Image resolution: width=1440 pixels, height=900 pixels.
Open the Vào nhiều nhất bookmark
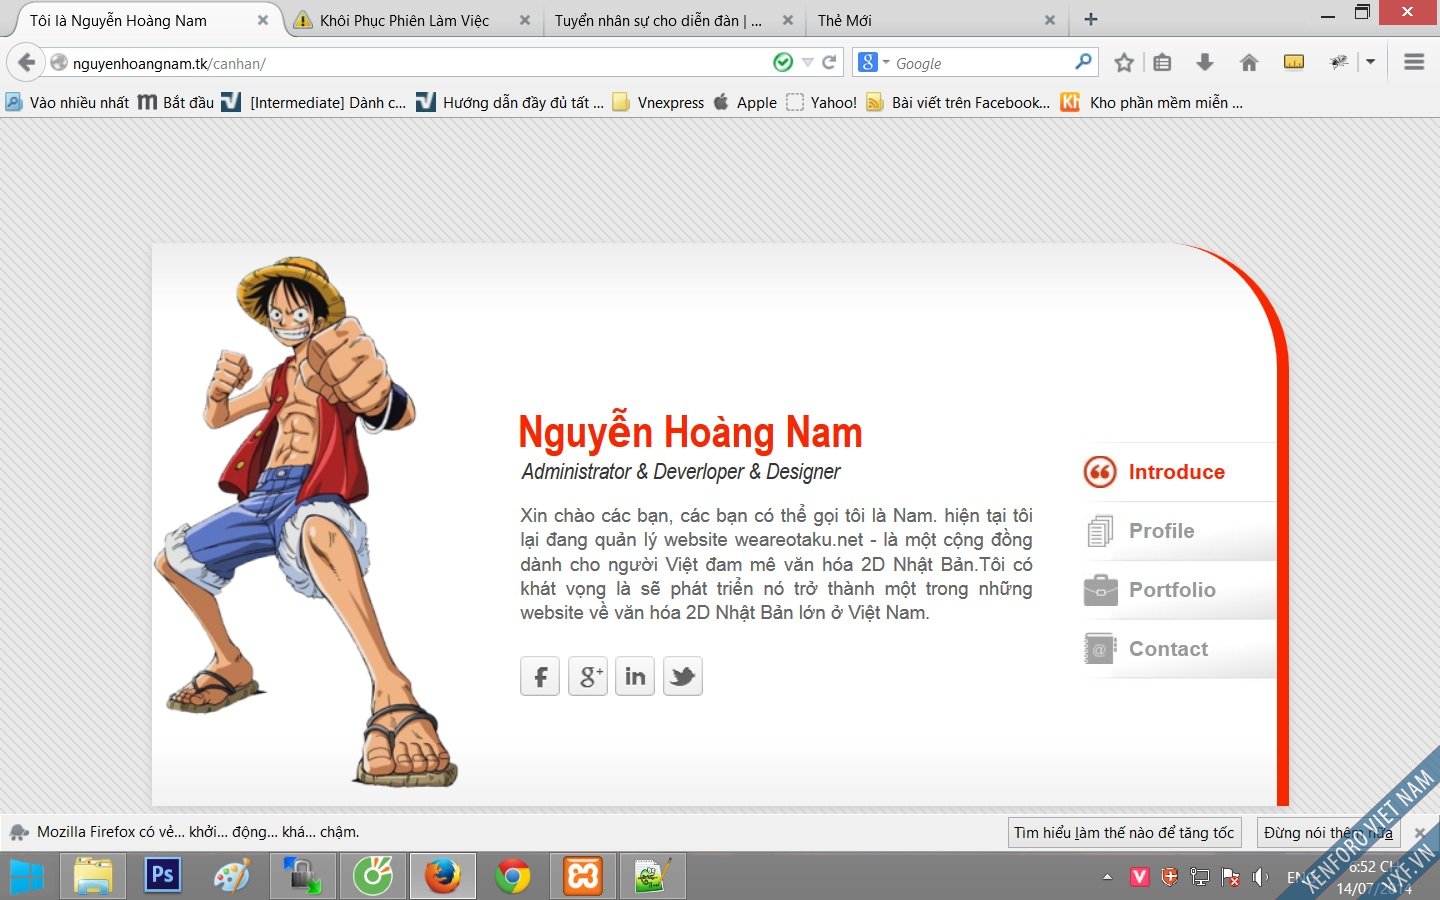tap(67, 102)
